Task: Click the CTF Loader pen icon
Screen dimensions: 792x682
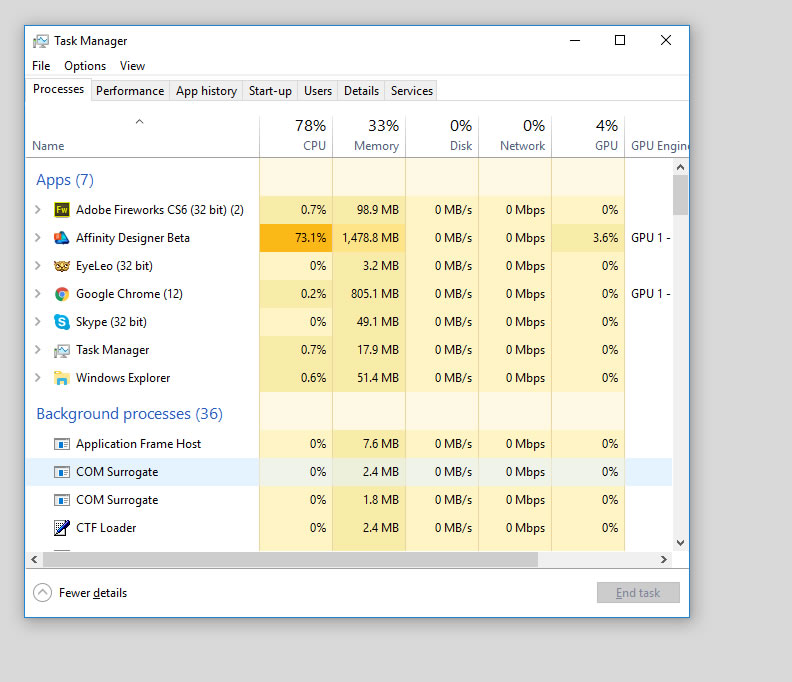Action: coord(62,528)
